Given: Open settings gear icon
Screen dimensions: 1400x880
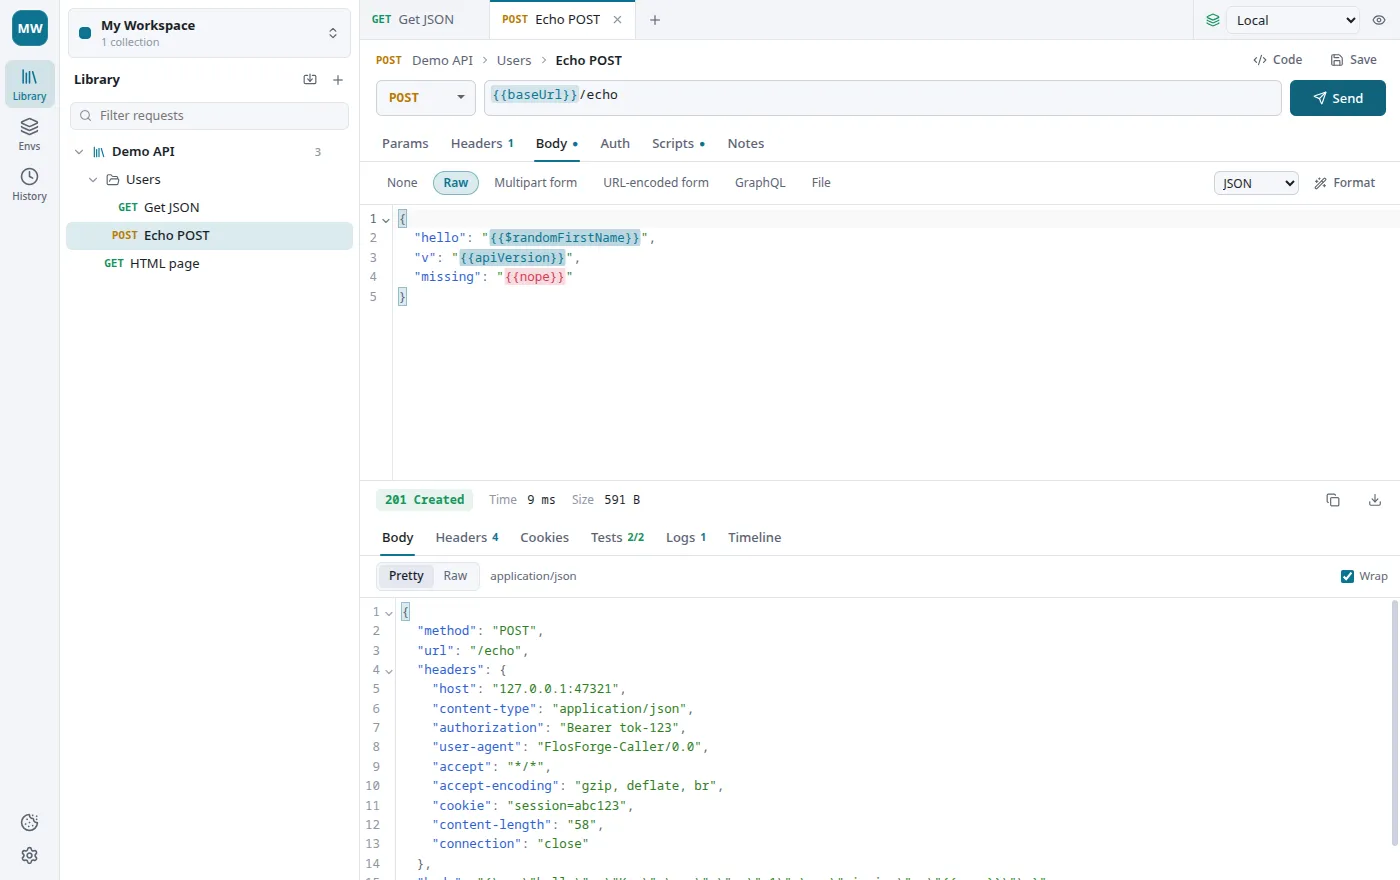Looking at the screenshot, I should (30, 856).
